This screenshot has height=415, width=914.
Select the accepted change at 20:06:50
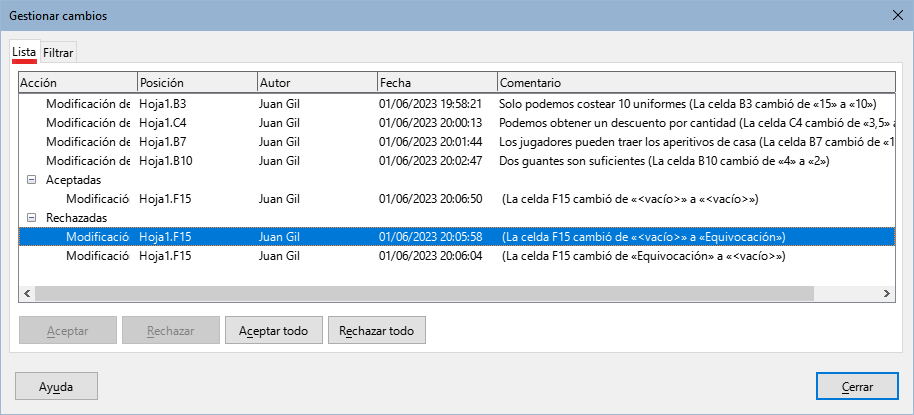click(x=430, y=199)
